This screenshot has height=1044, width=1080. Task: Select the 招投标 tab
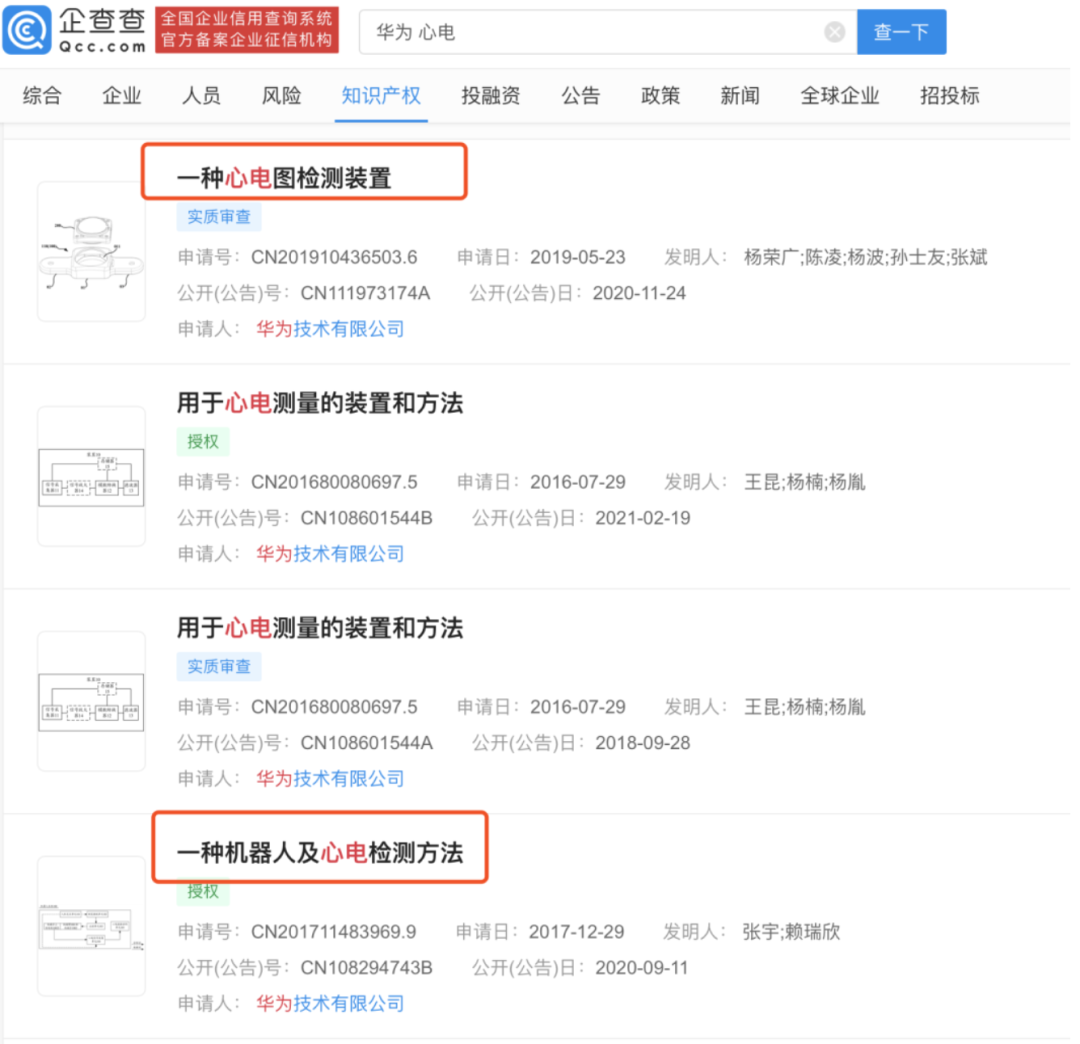(948, 95)
